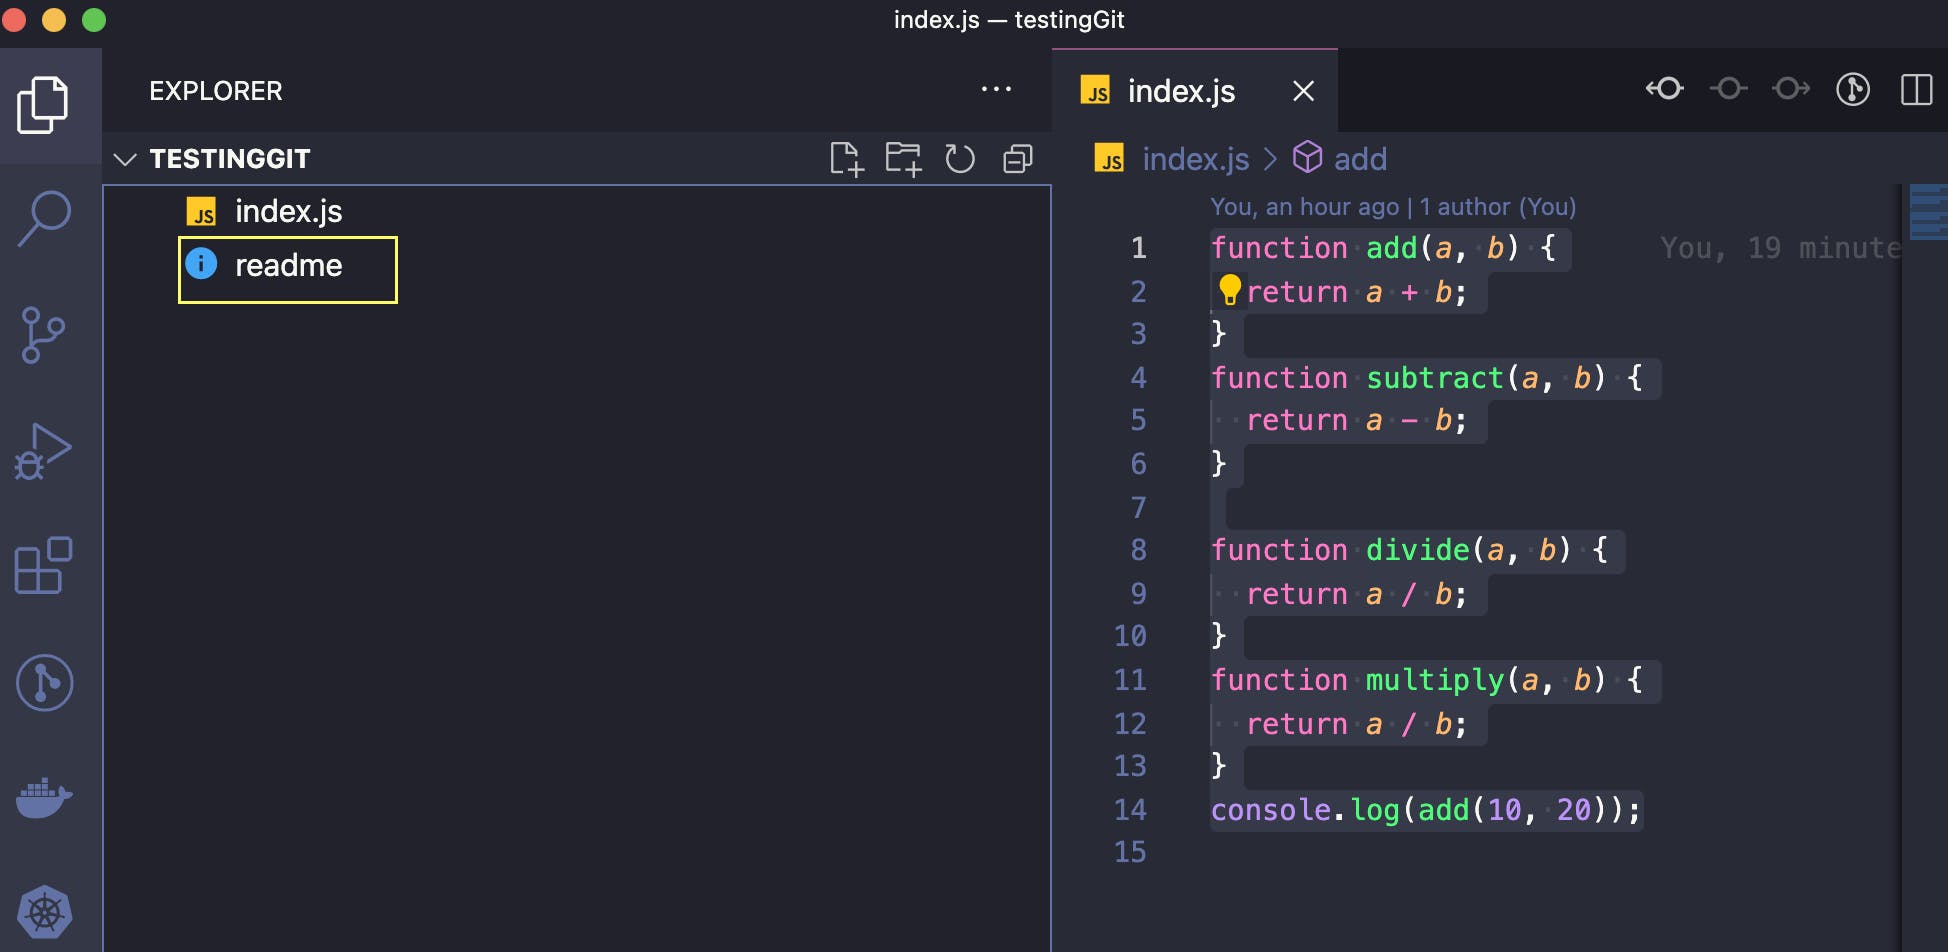Click 'return a - b;' on line 5
1948x952 pixels.
(1357, 420)
